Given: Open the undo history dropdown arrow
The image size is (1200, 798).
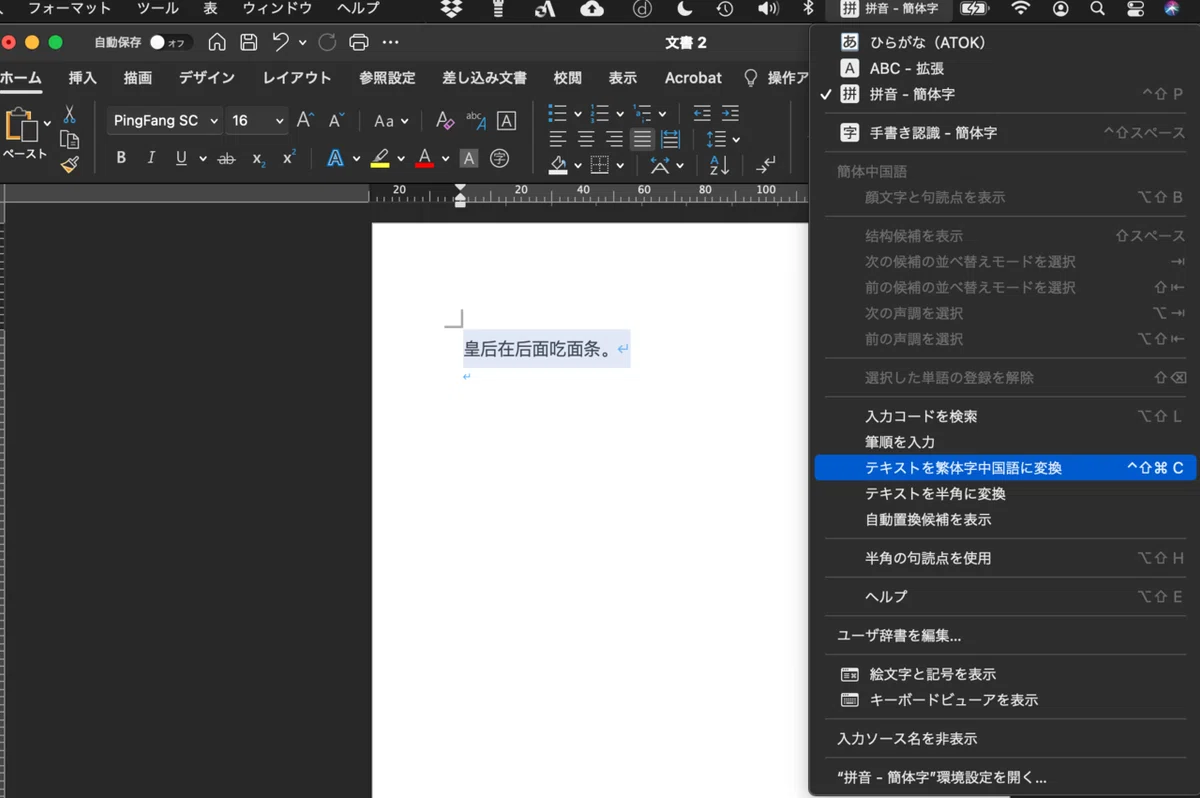Looking at the screenshot, I should [302, 42].
